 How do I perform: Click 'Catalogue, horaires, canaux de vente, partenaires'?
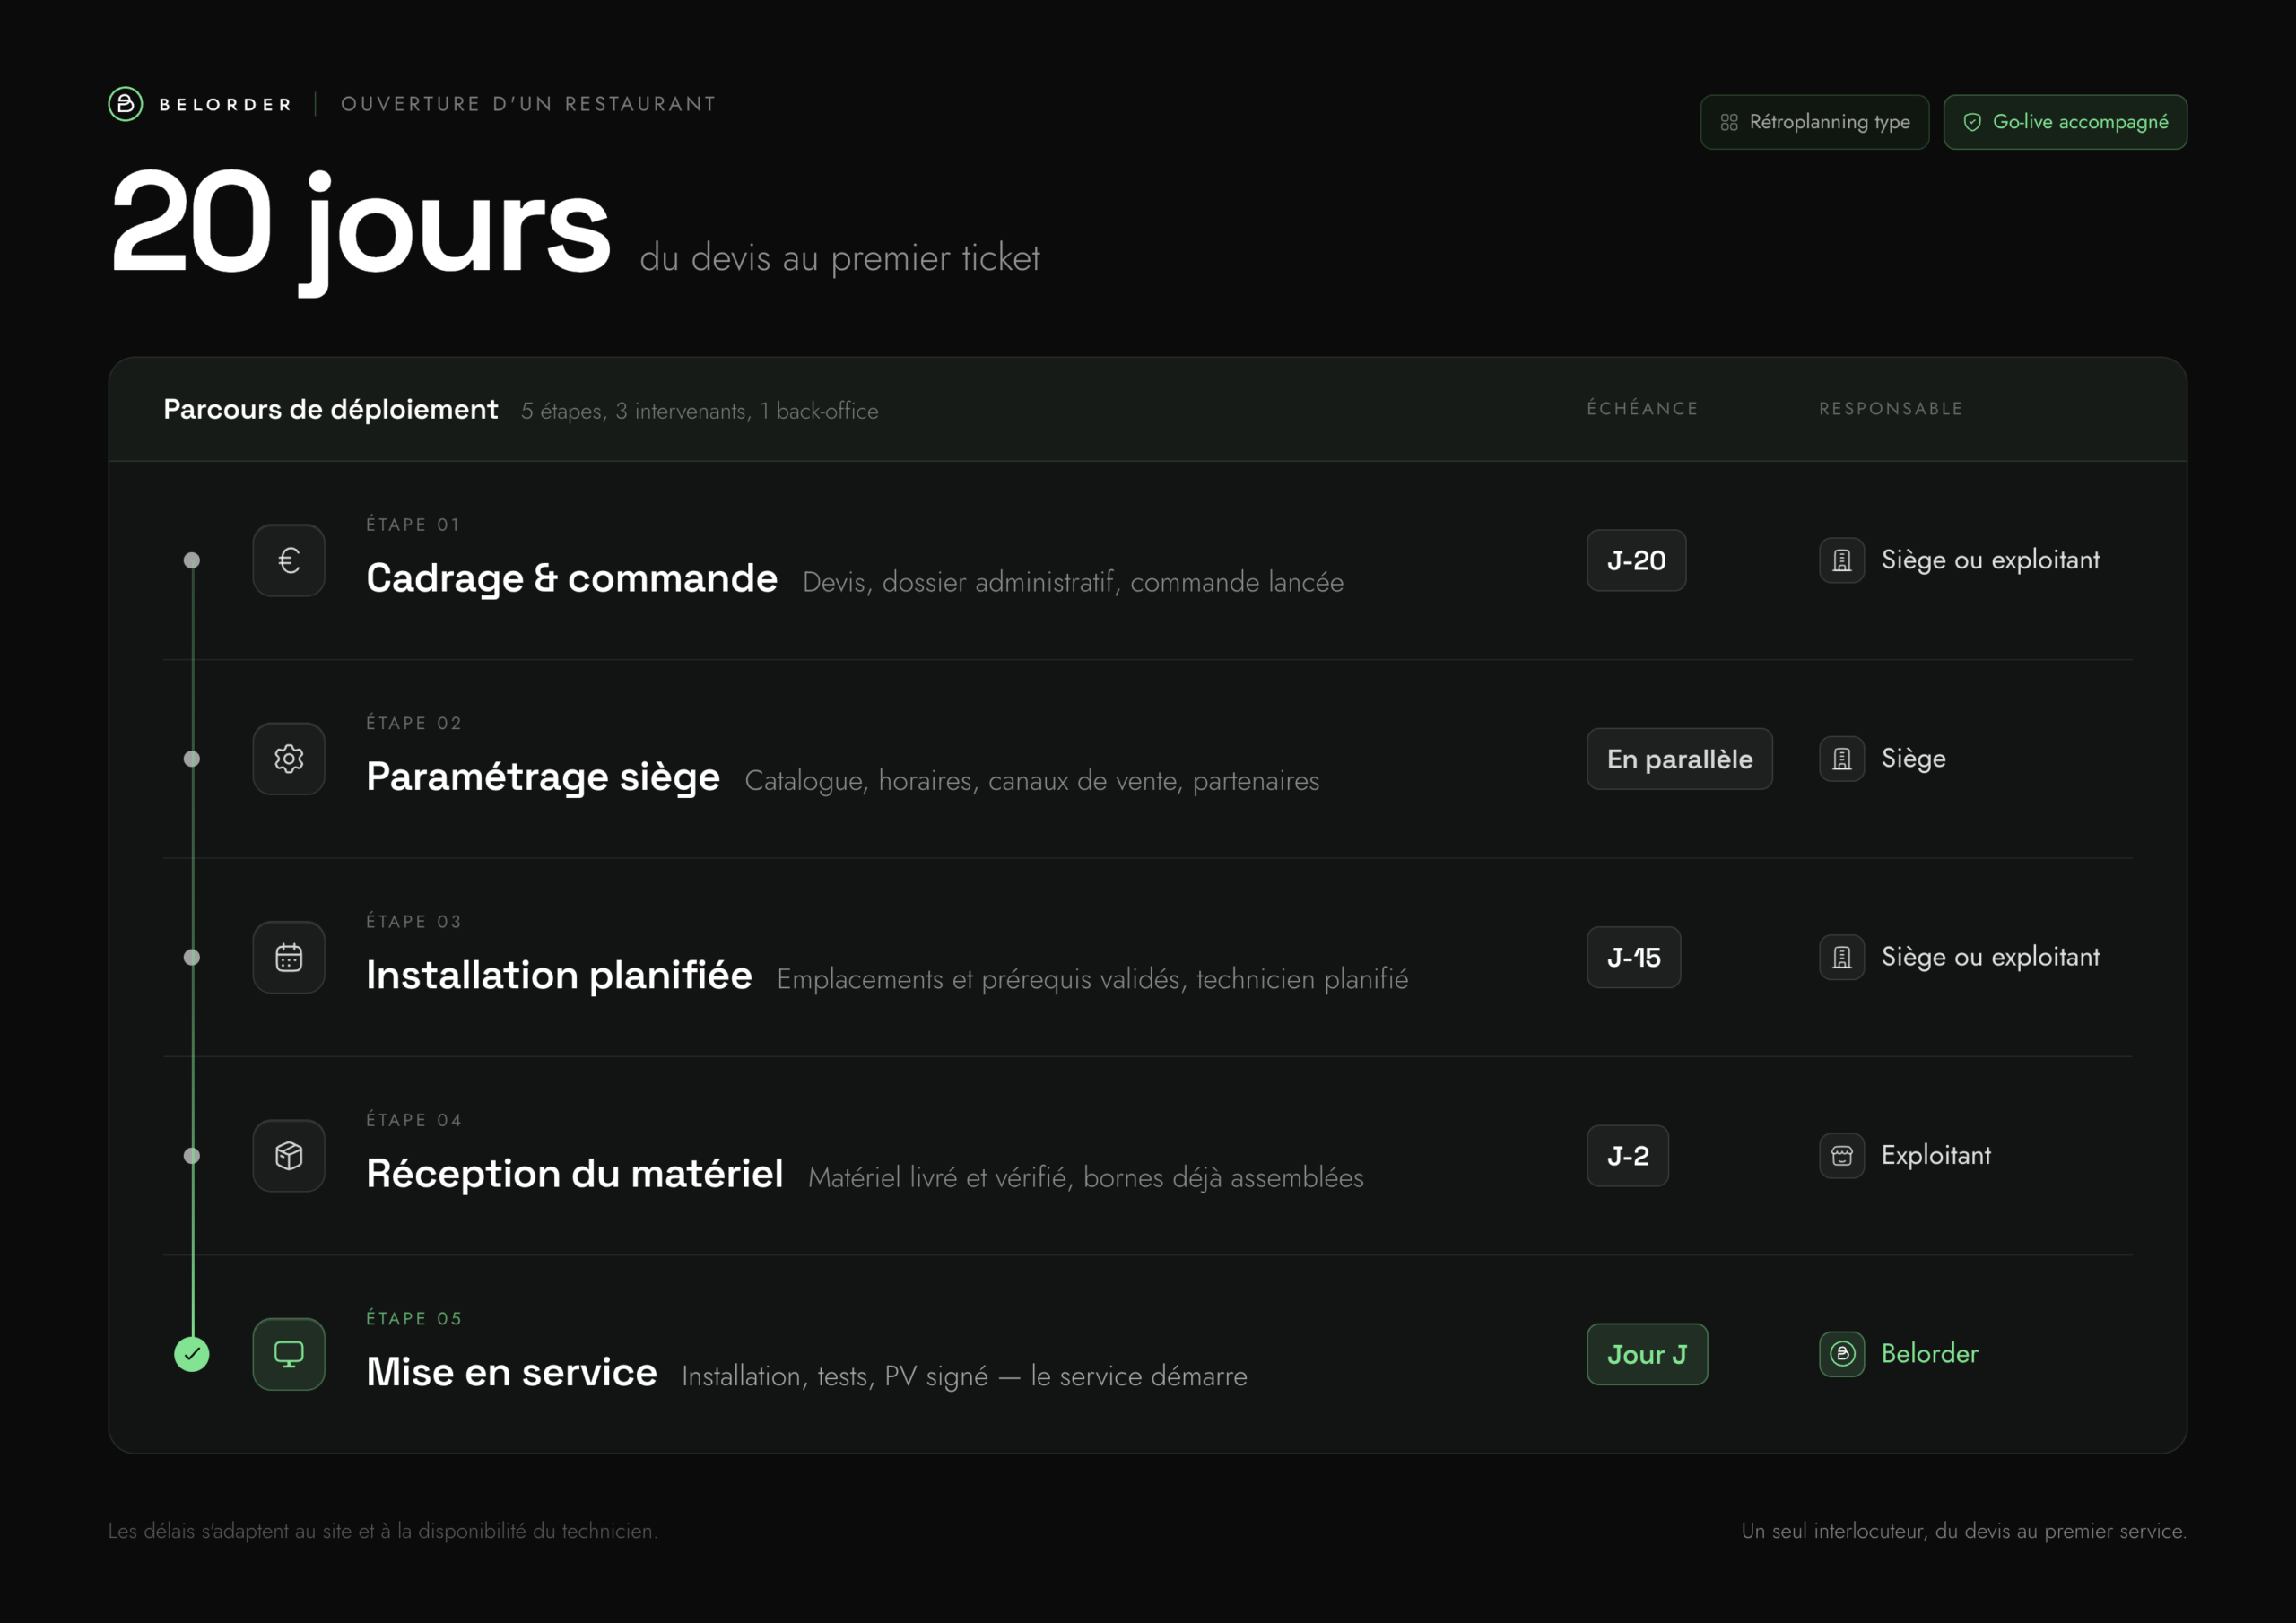pyautogui.click(x=1032, y=781)
